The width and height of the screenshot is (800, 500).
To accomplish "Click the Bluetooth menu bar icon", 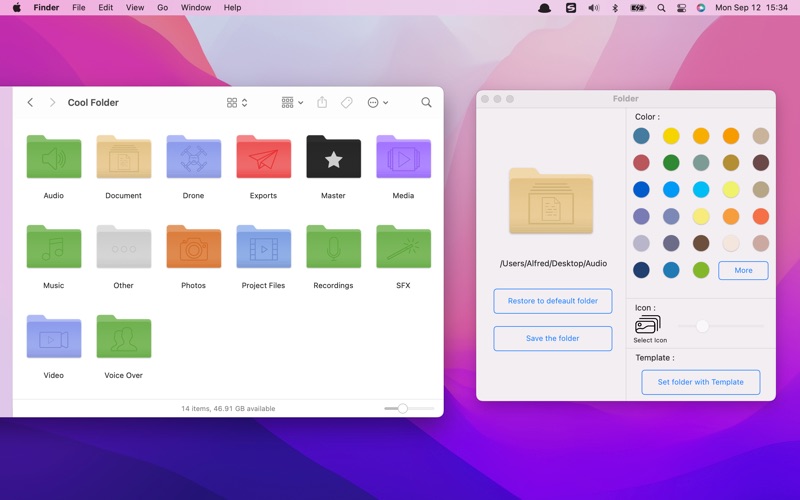I will [x=615, y=8].
